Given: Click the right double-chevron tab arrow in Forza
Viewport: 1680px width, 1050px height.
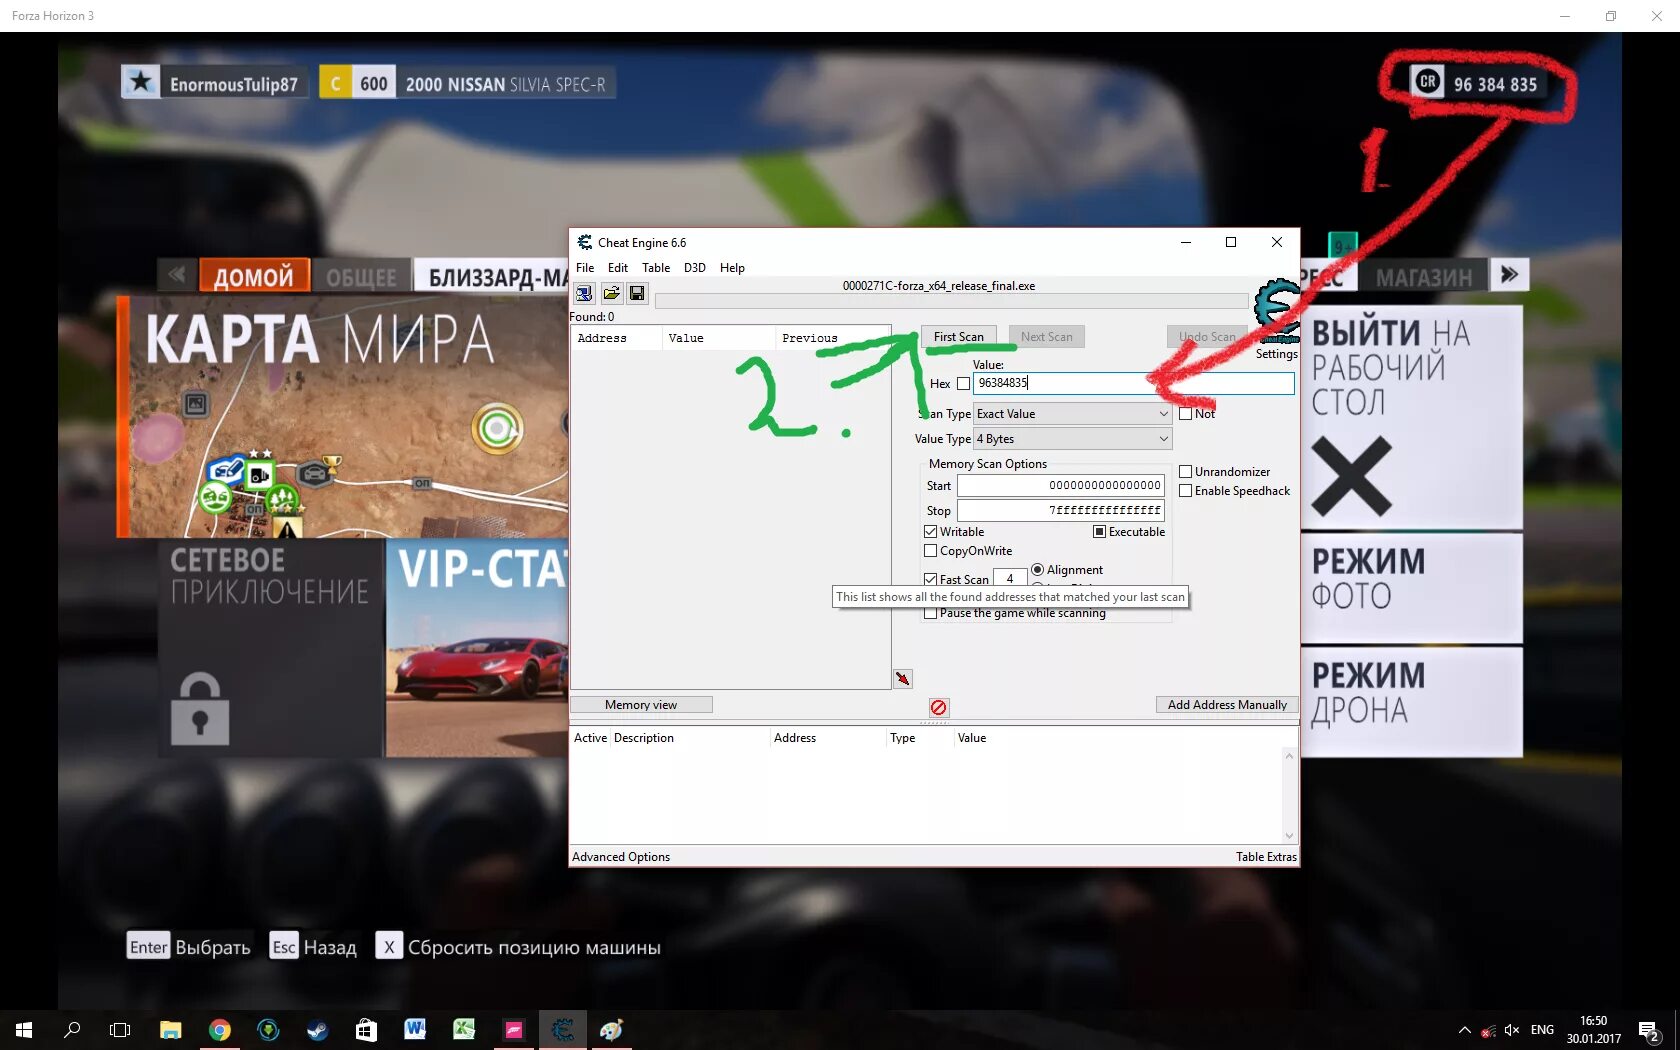Looking at the screenshot, I should tap(1509, 274).
